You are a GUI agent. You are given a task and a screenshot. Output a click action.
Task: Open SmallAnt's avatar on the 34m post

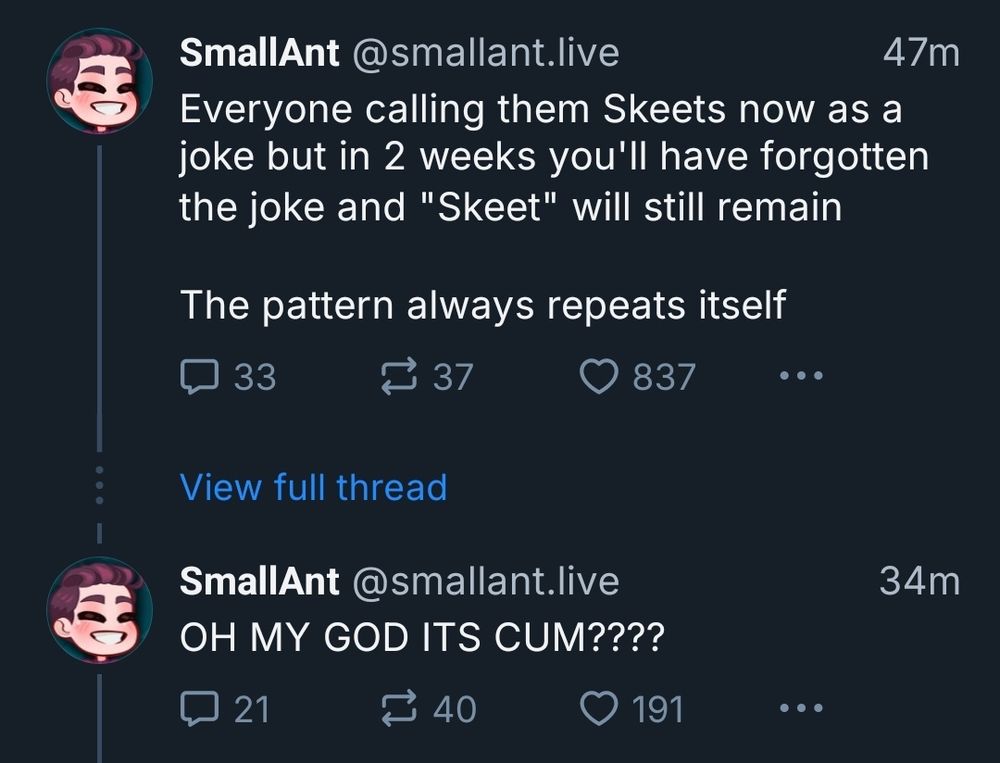(x=101, y=610)
